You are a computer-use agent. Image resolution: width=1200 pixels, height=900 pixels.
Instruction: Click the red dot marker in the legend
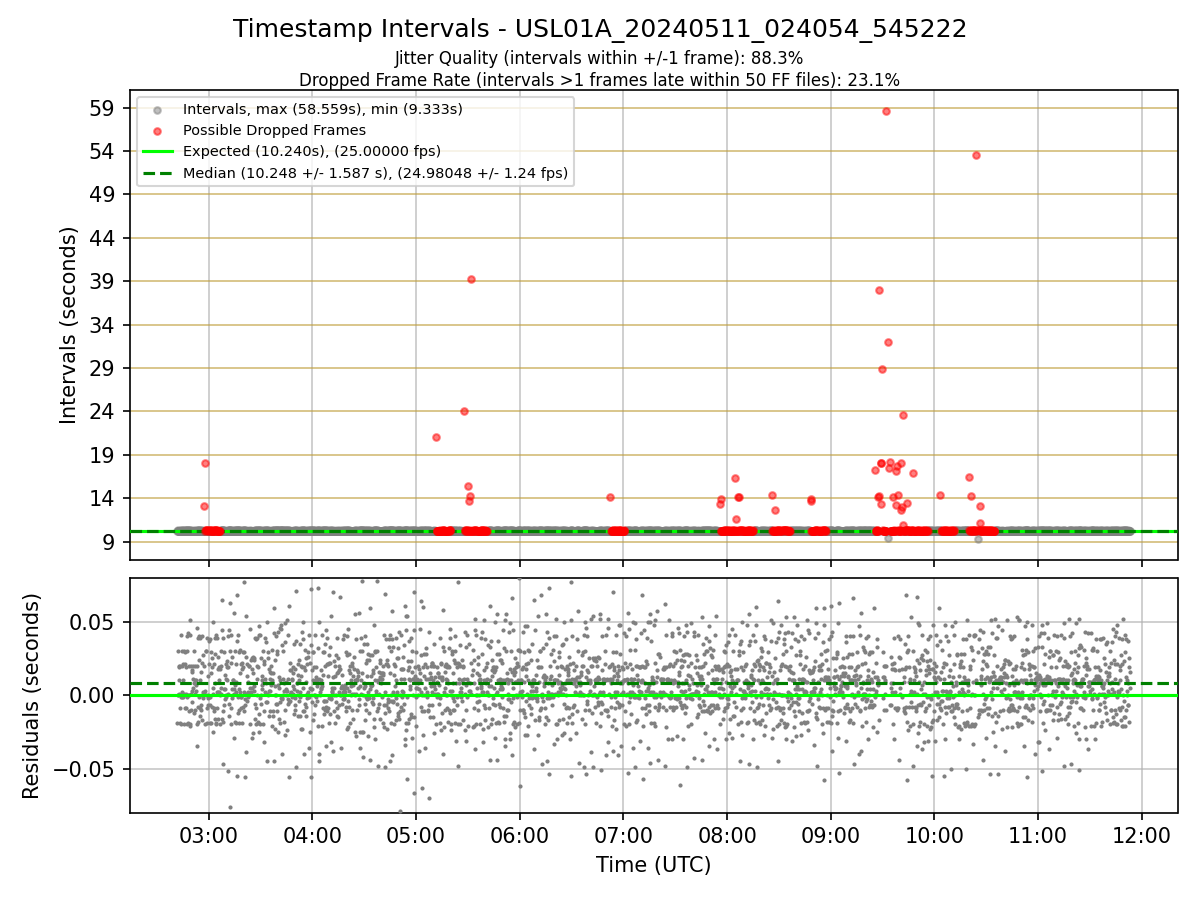[x=157, y=130]
